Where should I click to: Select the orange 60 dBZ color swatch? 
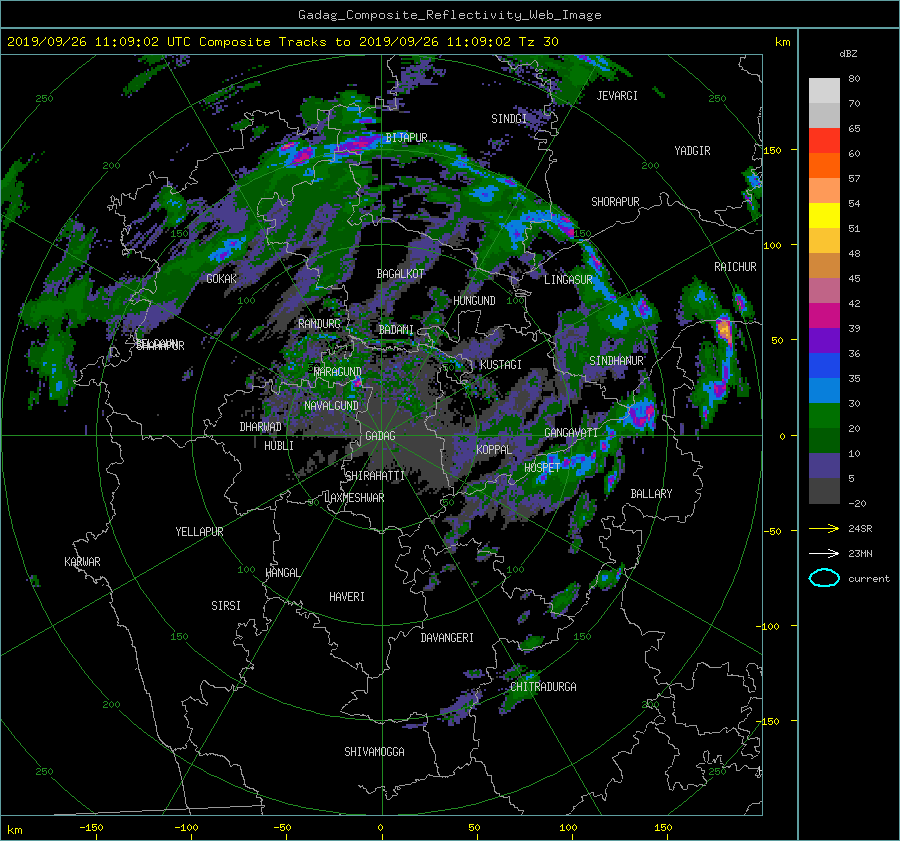tap(824, 165)
